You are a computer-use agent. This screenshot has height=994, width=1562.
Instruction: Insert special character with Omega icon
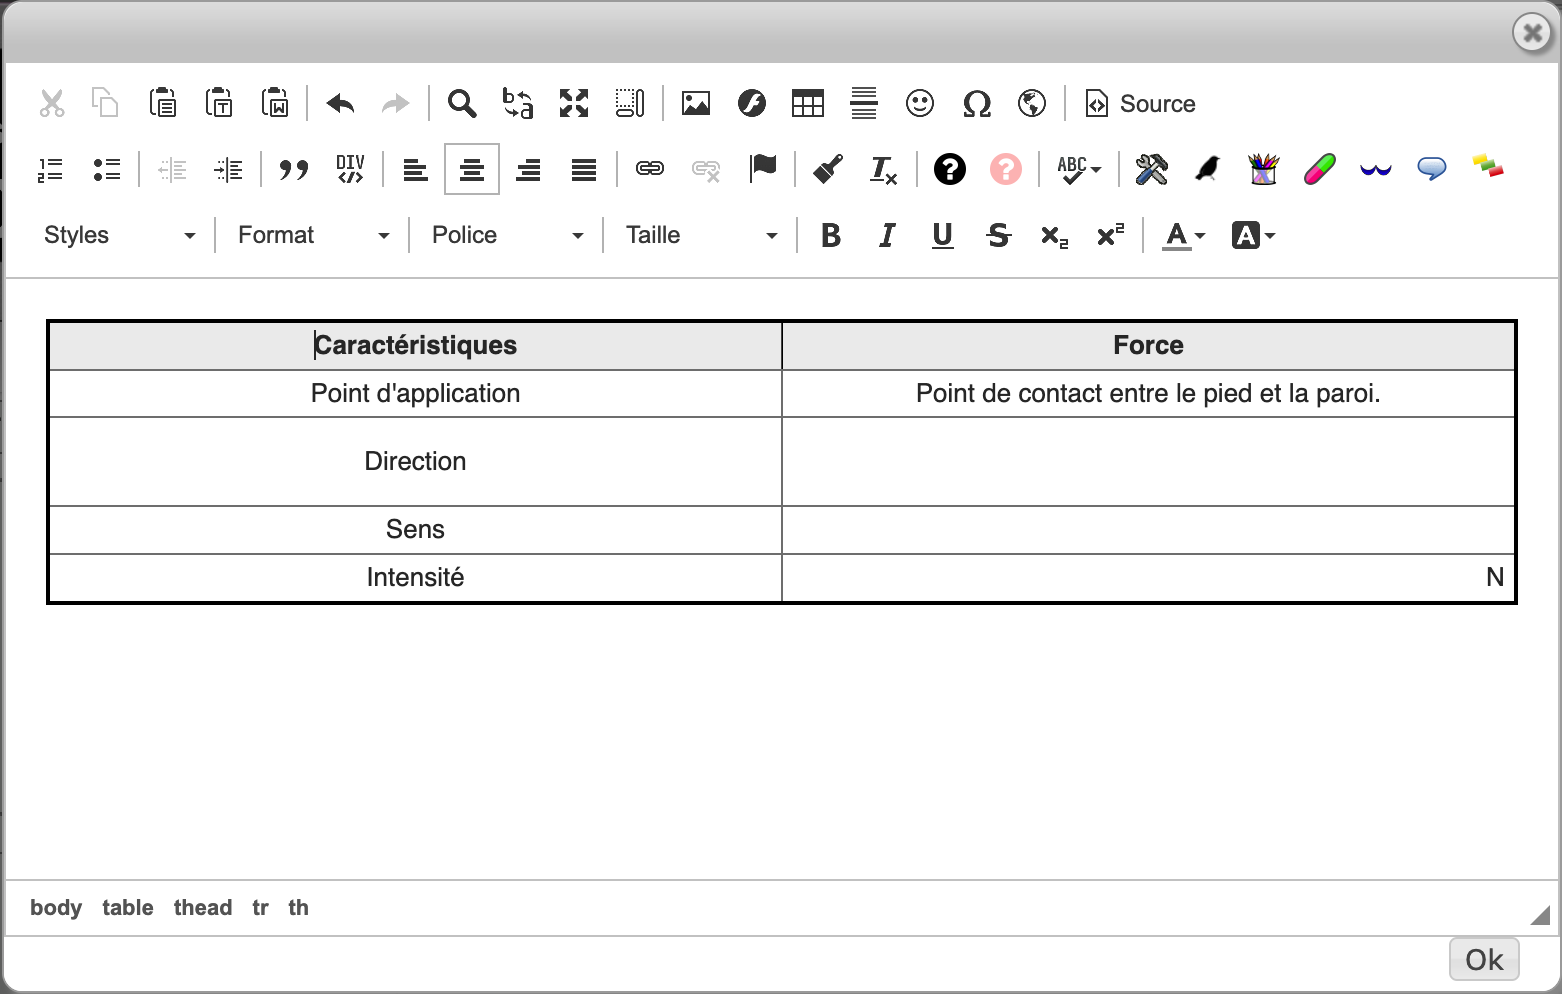point(976,104)
